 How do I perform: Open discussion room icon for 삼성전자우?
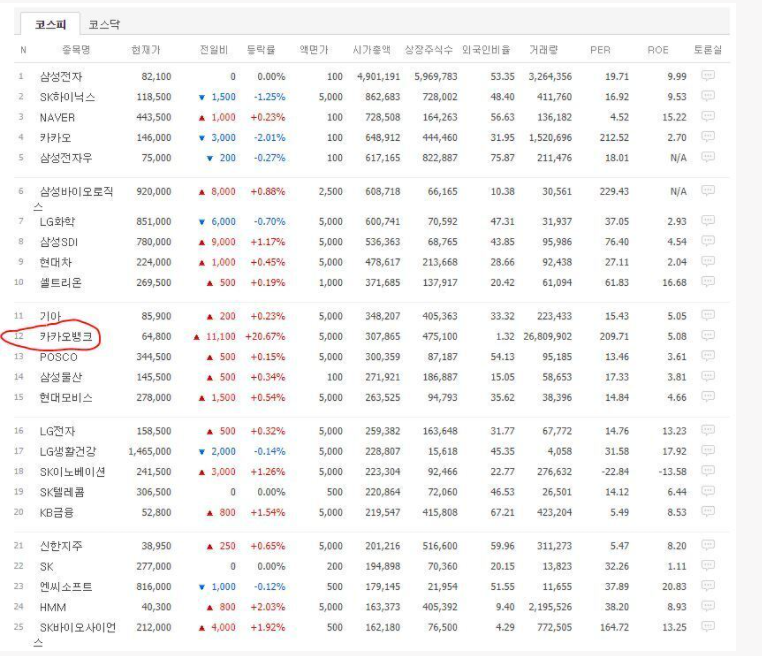(x=708, y=157)
